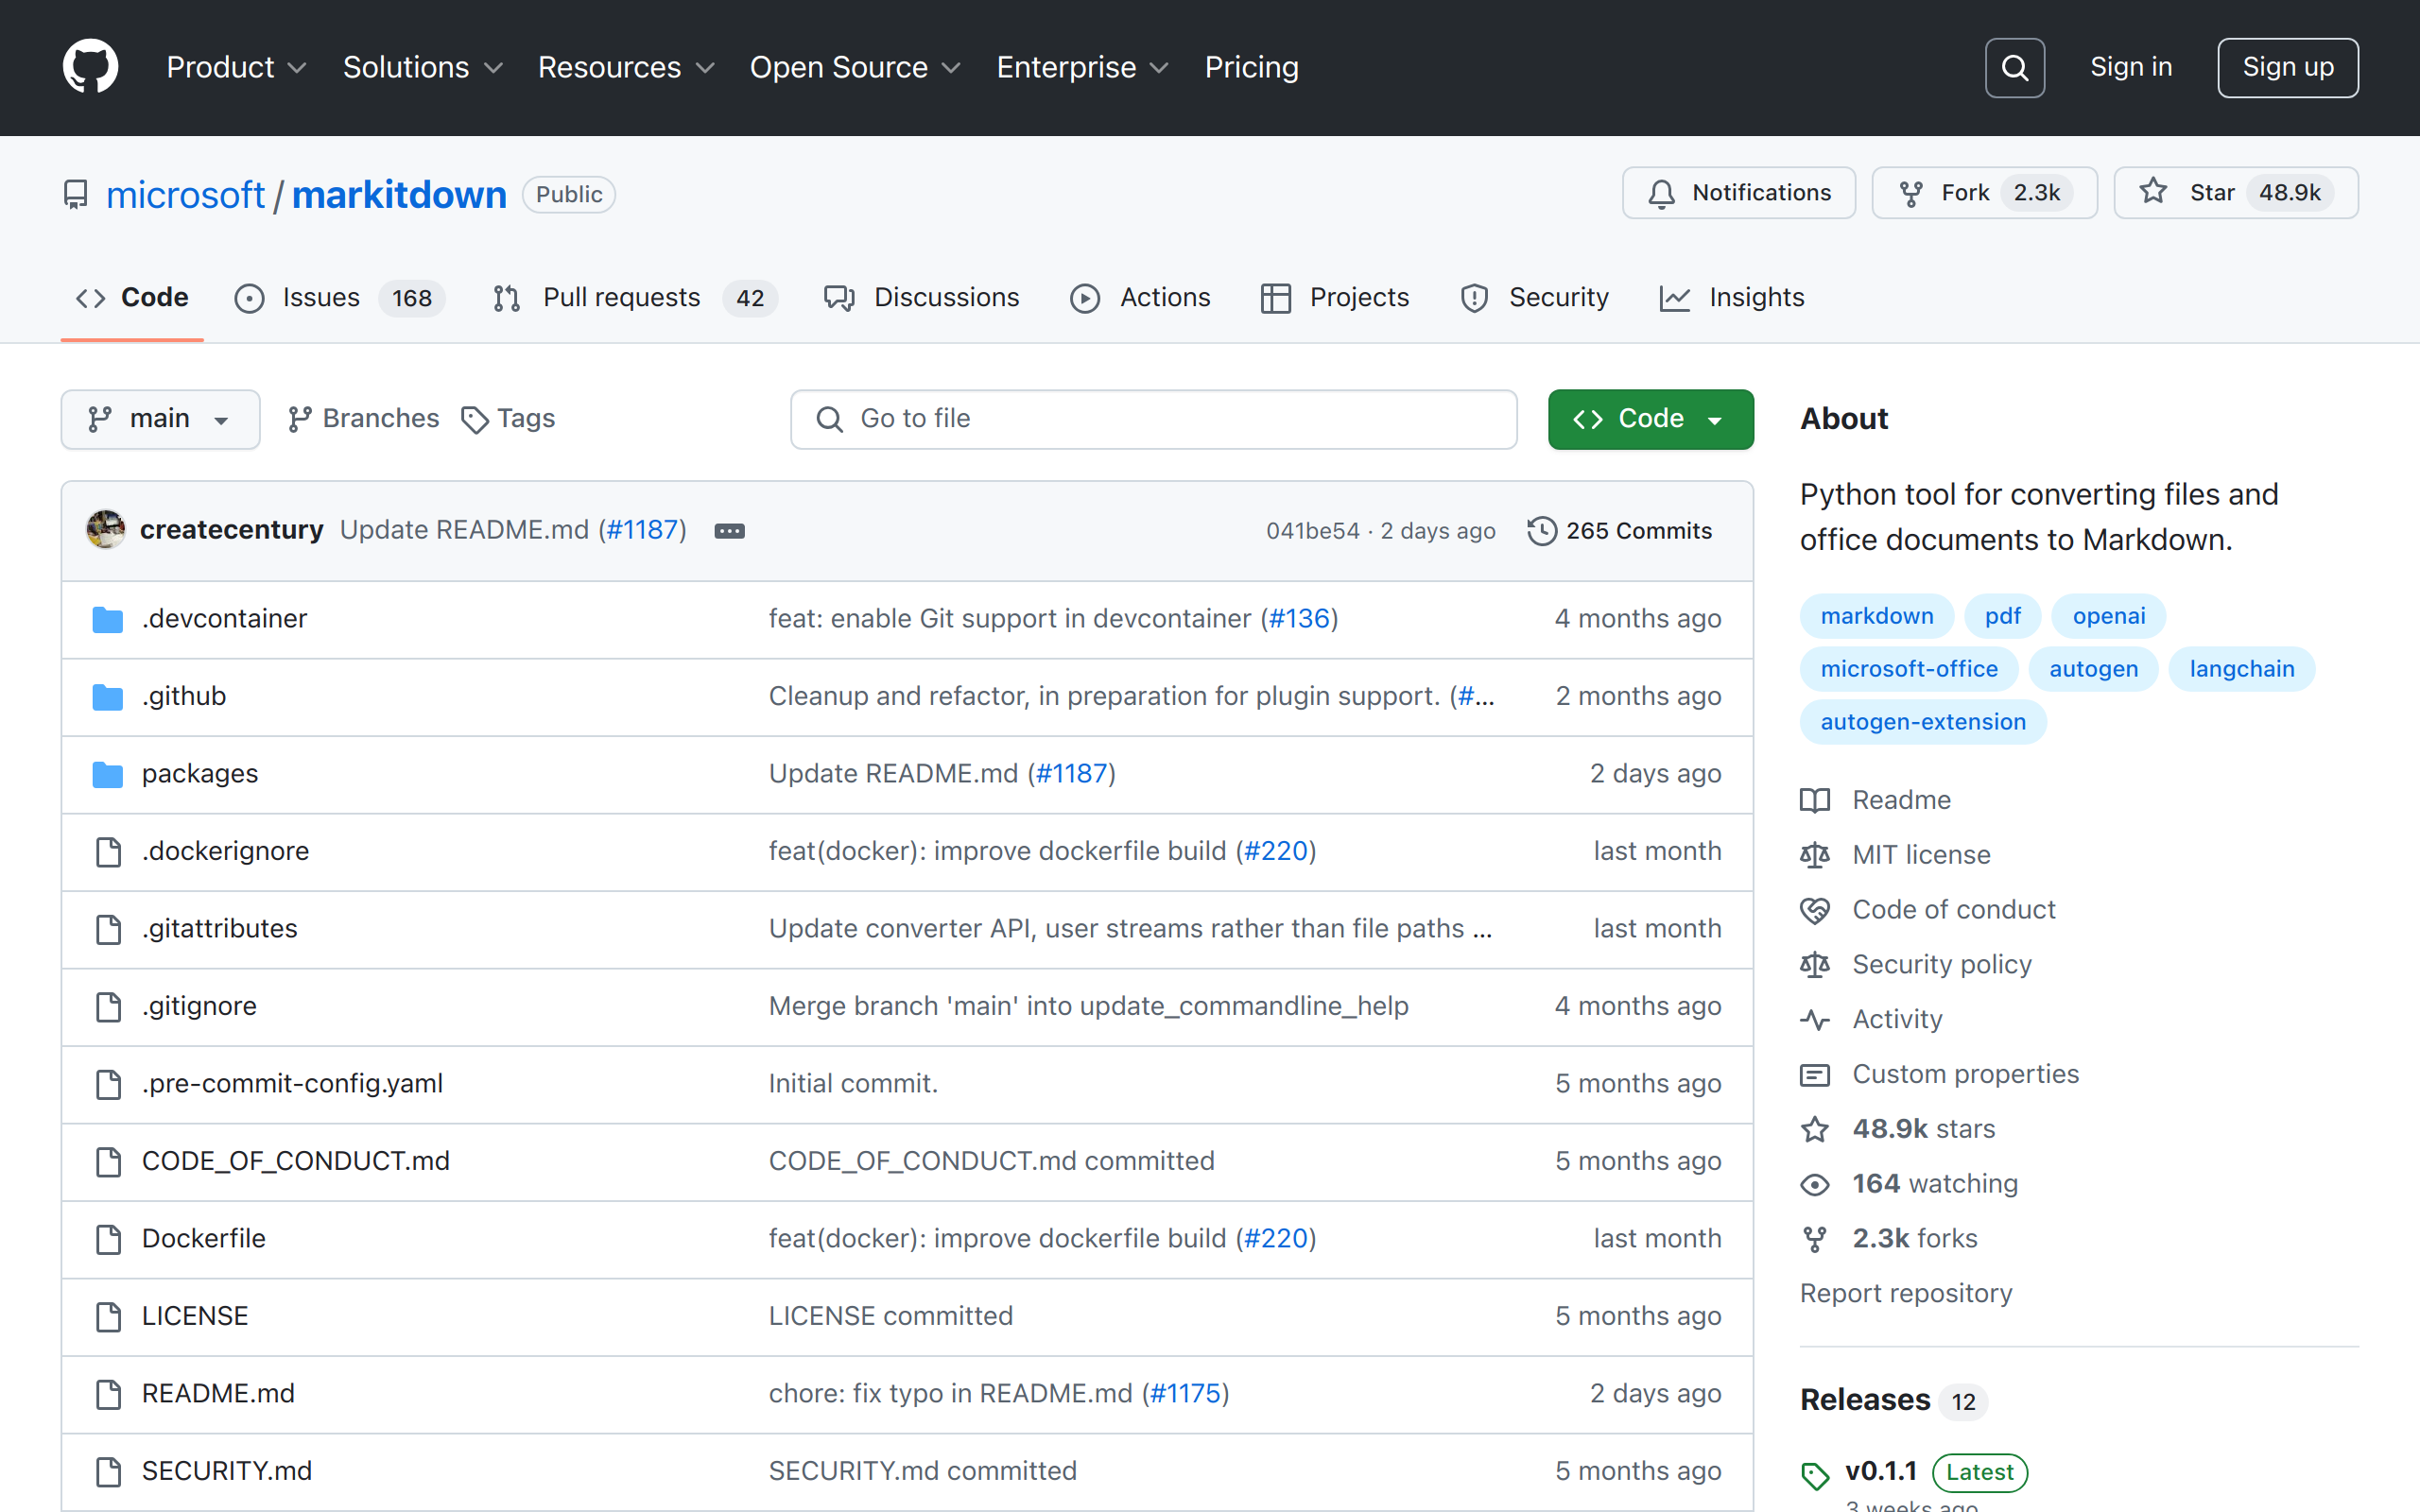Open the .pre-commit-config.yaml file
This screenshot has width=2420, height=1512.
[292, 1084]
